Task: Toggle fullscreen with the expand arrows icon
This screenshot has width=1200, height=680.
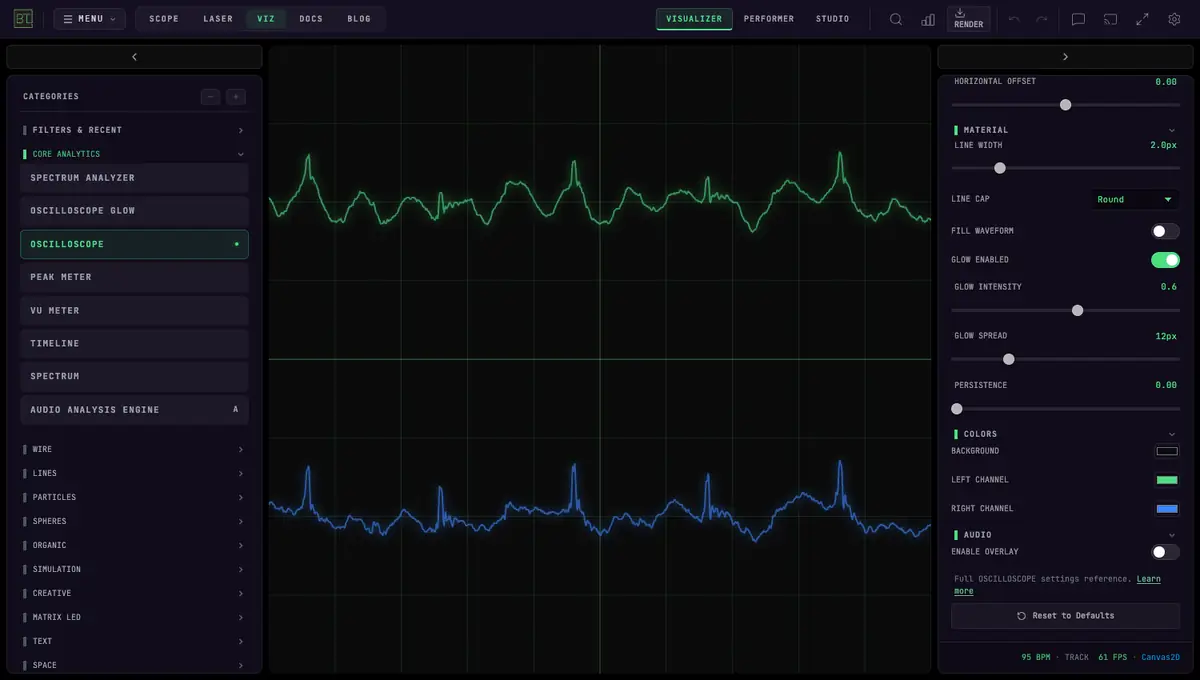Action: (1142, 19)
